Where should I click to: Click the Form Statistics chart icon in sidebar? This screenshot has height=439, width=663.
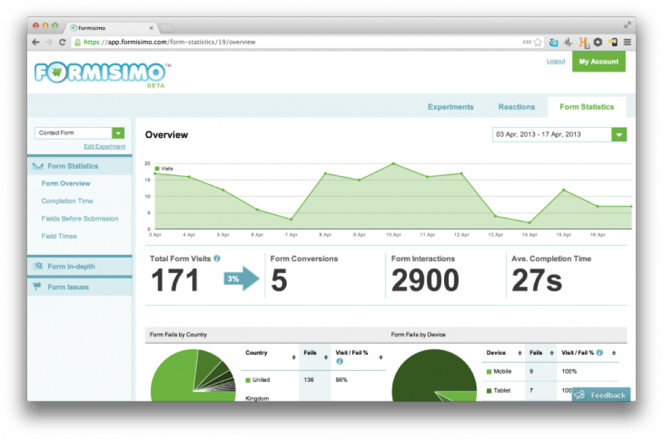[38, 166]
